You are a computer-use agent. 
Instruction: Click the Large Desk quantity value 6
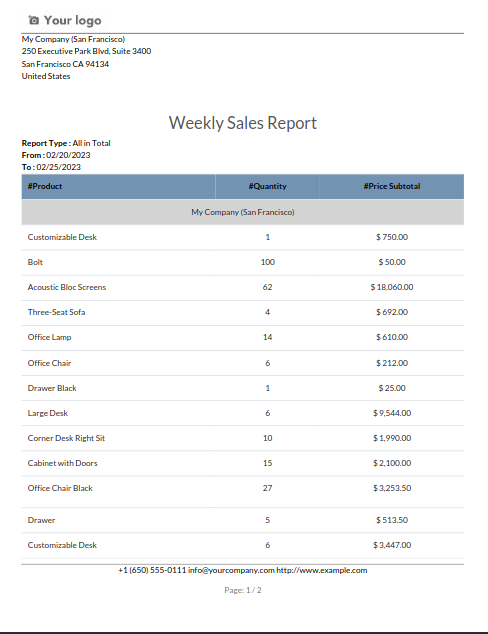tap(267, 413)
